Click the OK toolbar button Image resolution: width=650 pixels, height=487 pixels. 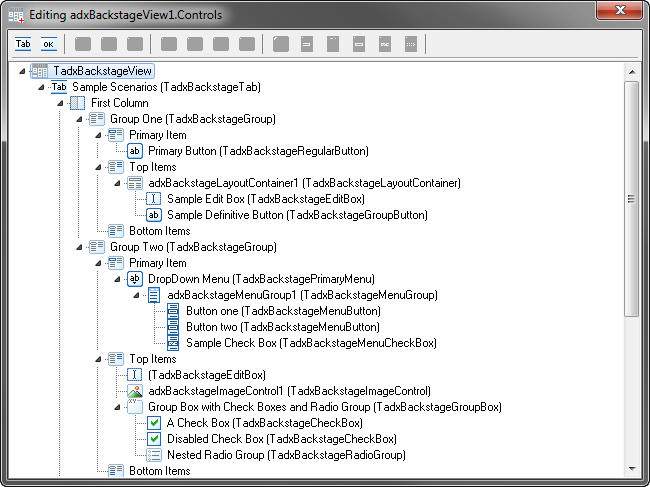49,44
